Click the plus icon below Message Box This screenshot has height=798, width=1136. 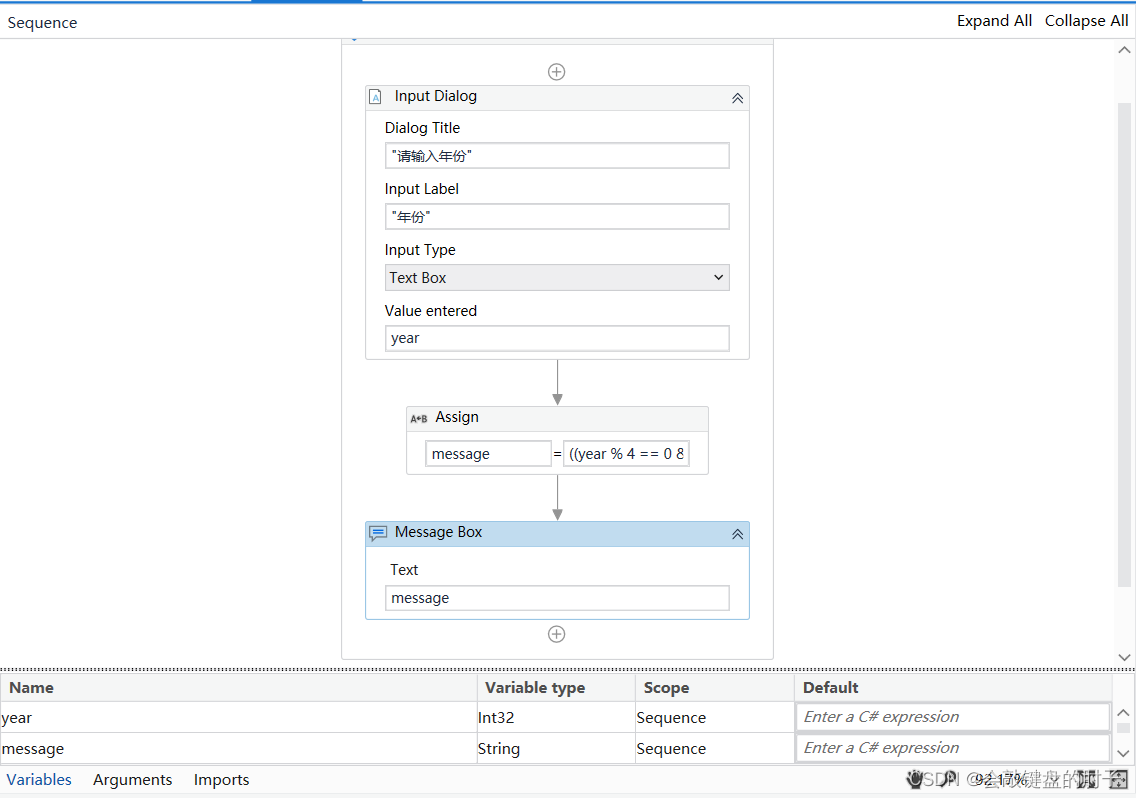(x=556, y=633)
